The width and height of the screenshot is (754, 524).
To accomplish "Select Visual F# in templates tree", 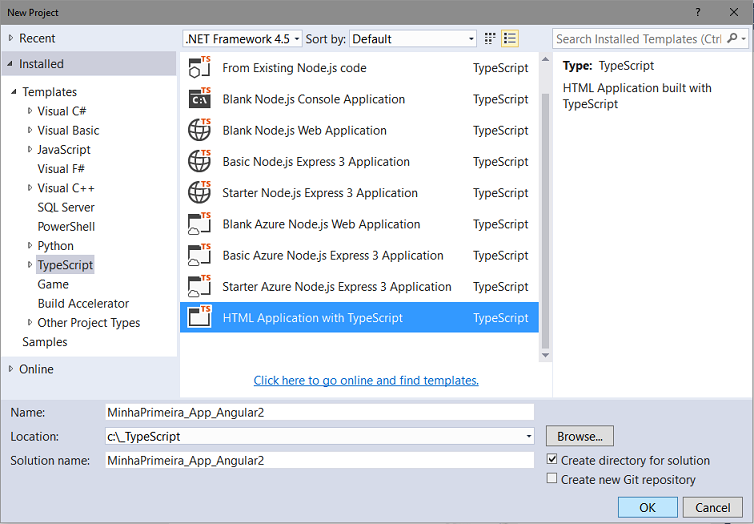I will (x=61, y=169).
